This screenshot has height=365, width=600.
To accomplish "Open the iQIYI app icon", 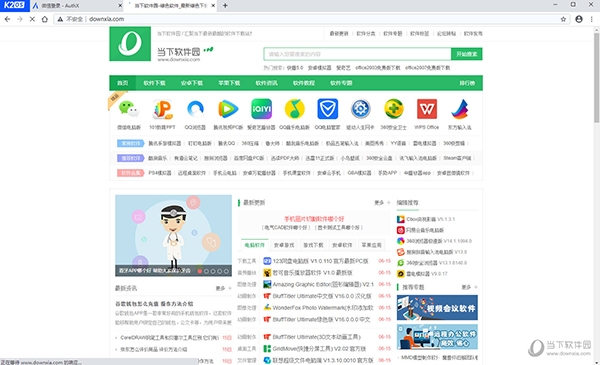I will [x=261, y=109].
